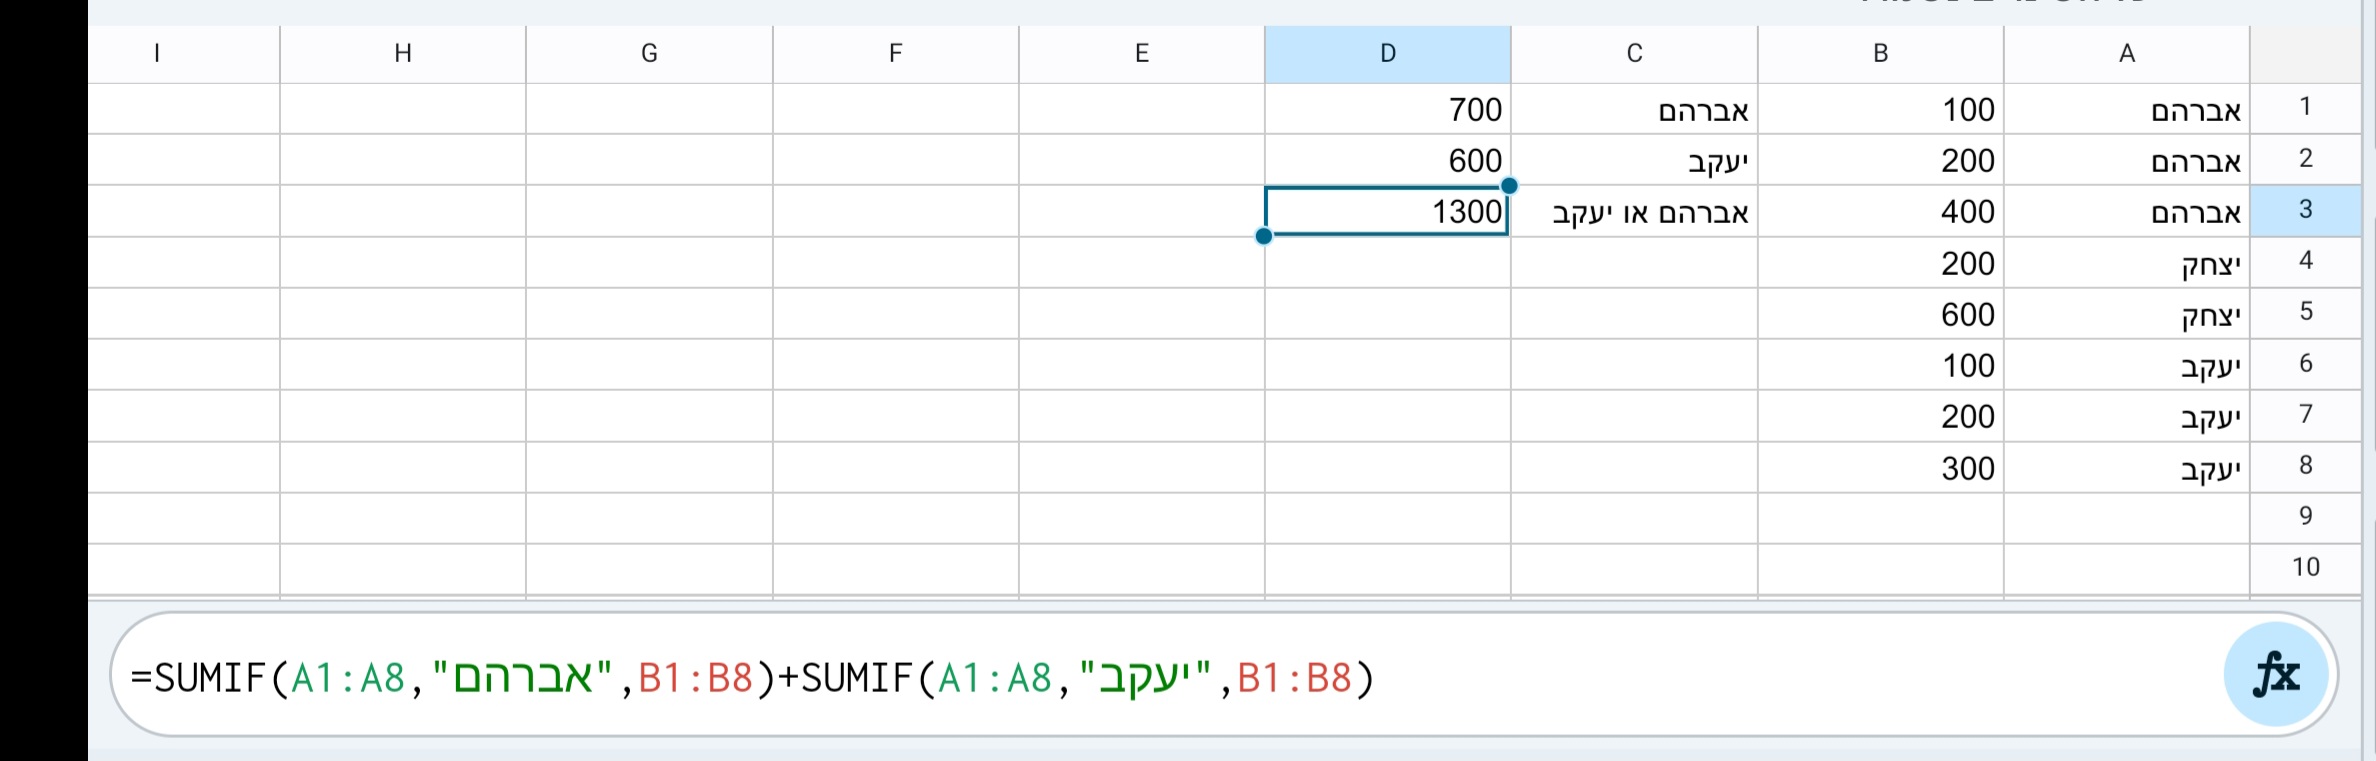The width and height of the screenshot is (2376, 761).
Task: Select row 3 header
Action: click(x=2305, y=210)
